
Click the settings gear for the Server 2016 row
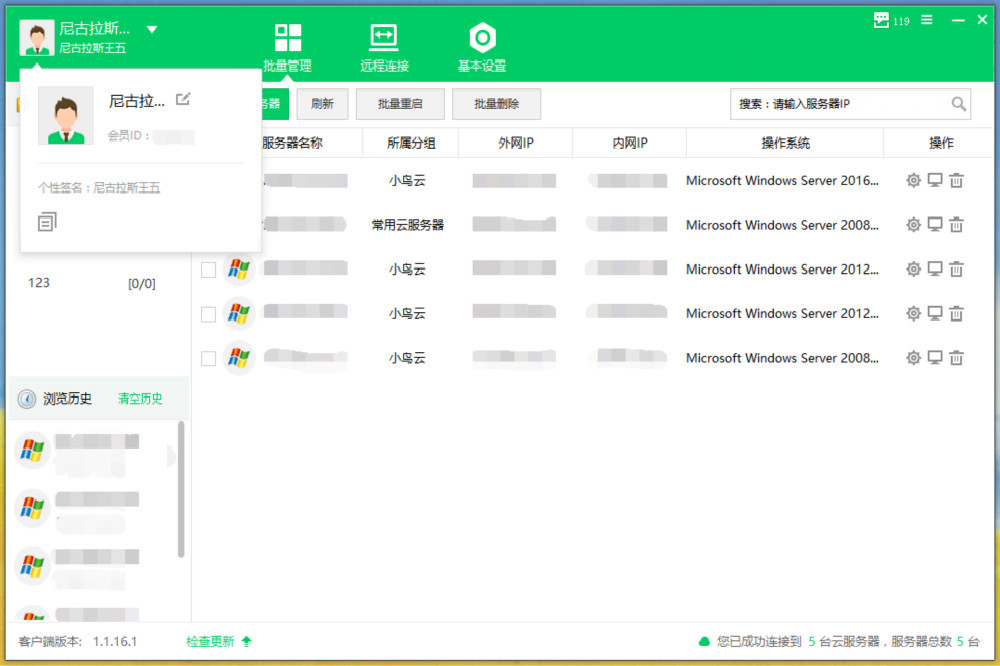(x=913, y=181)
